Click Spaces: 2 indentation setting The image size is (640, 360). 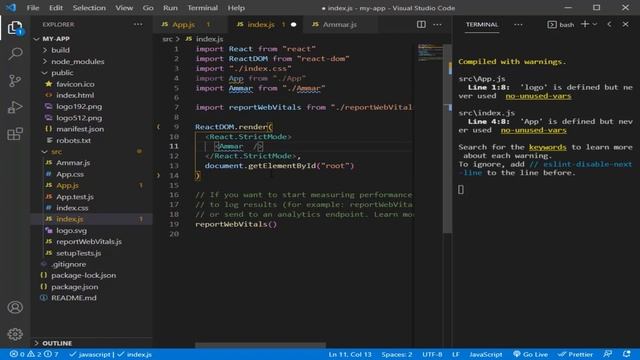pyautogui.click(x=397, y=354)
